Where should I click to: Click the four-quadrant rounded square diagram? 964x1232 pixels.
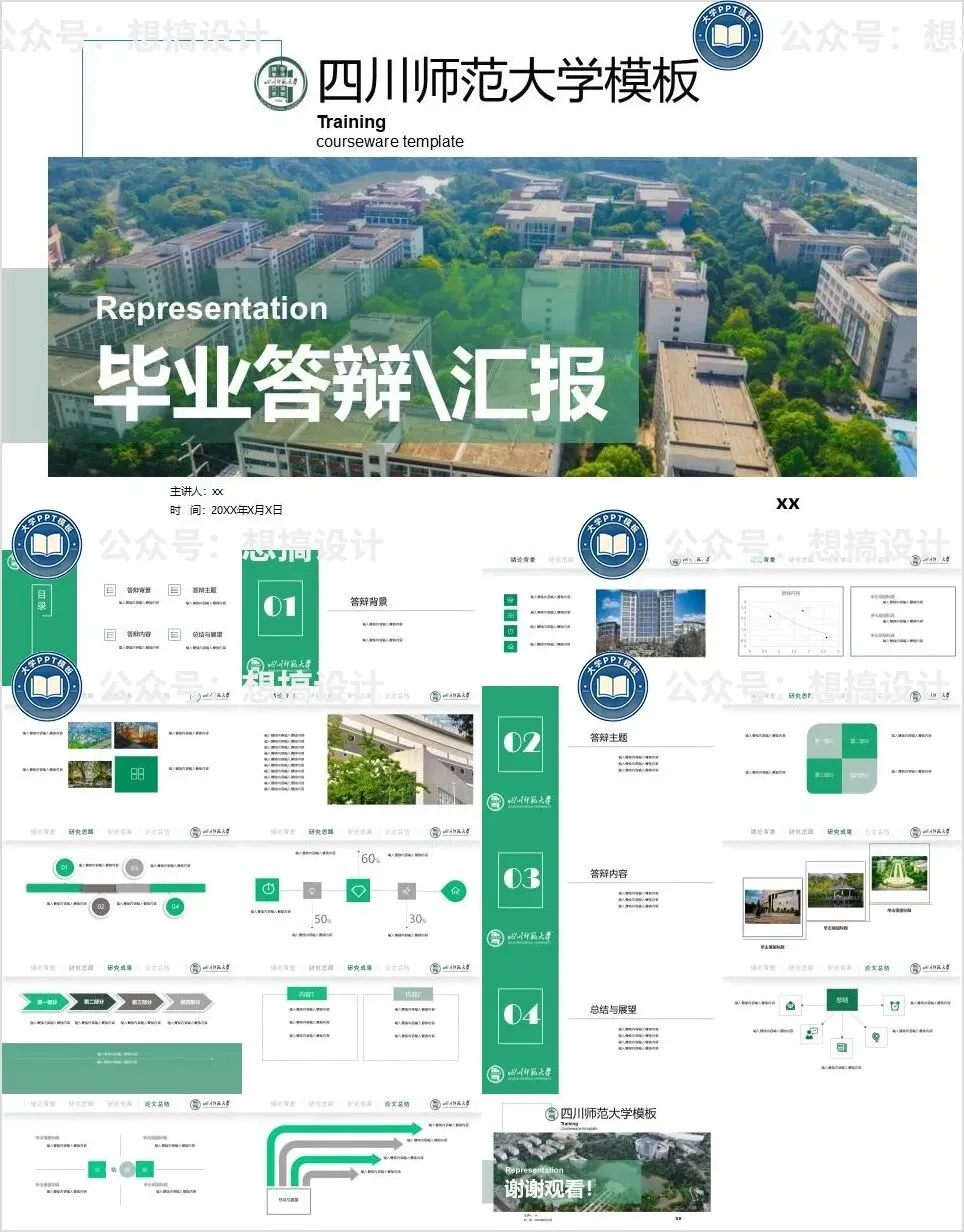(x=842, y=758)
